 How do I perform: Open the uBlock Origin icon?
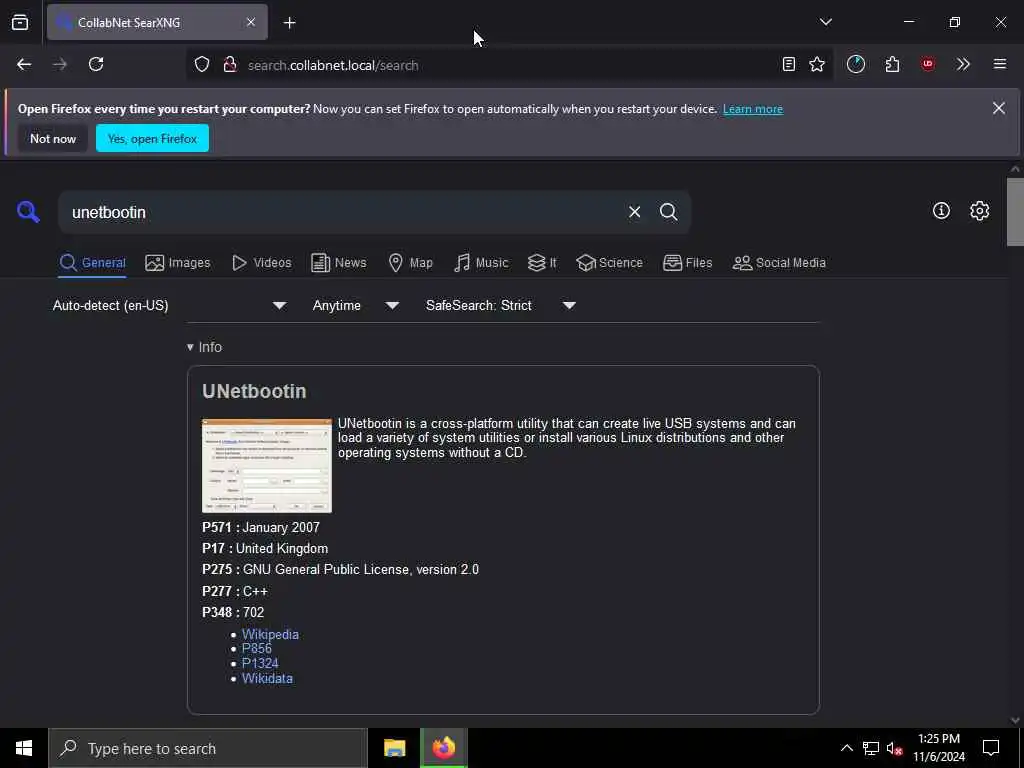coord(927,64)
